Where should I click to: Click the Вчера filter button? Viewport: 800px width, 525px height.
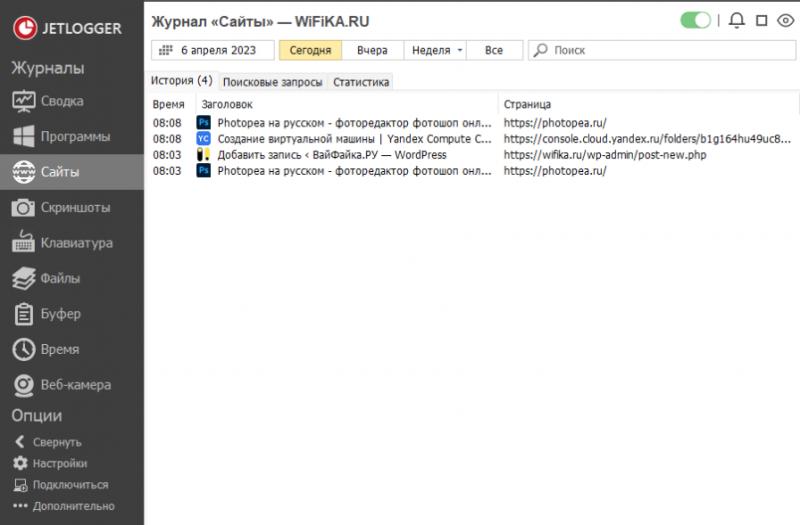point(372,50)
